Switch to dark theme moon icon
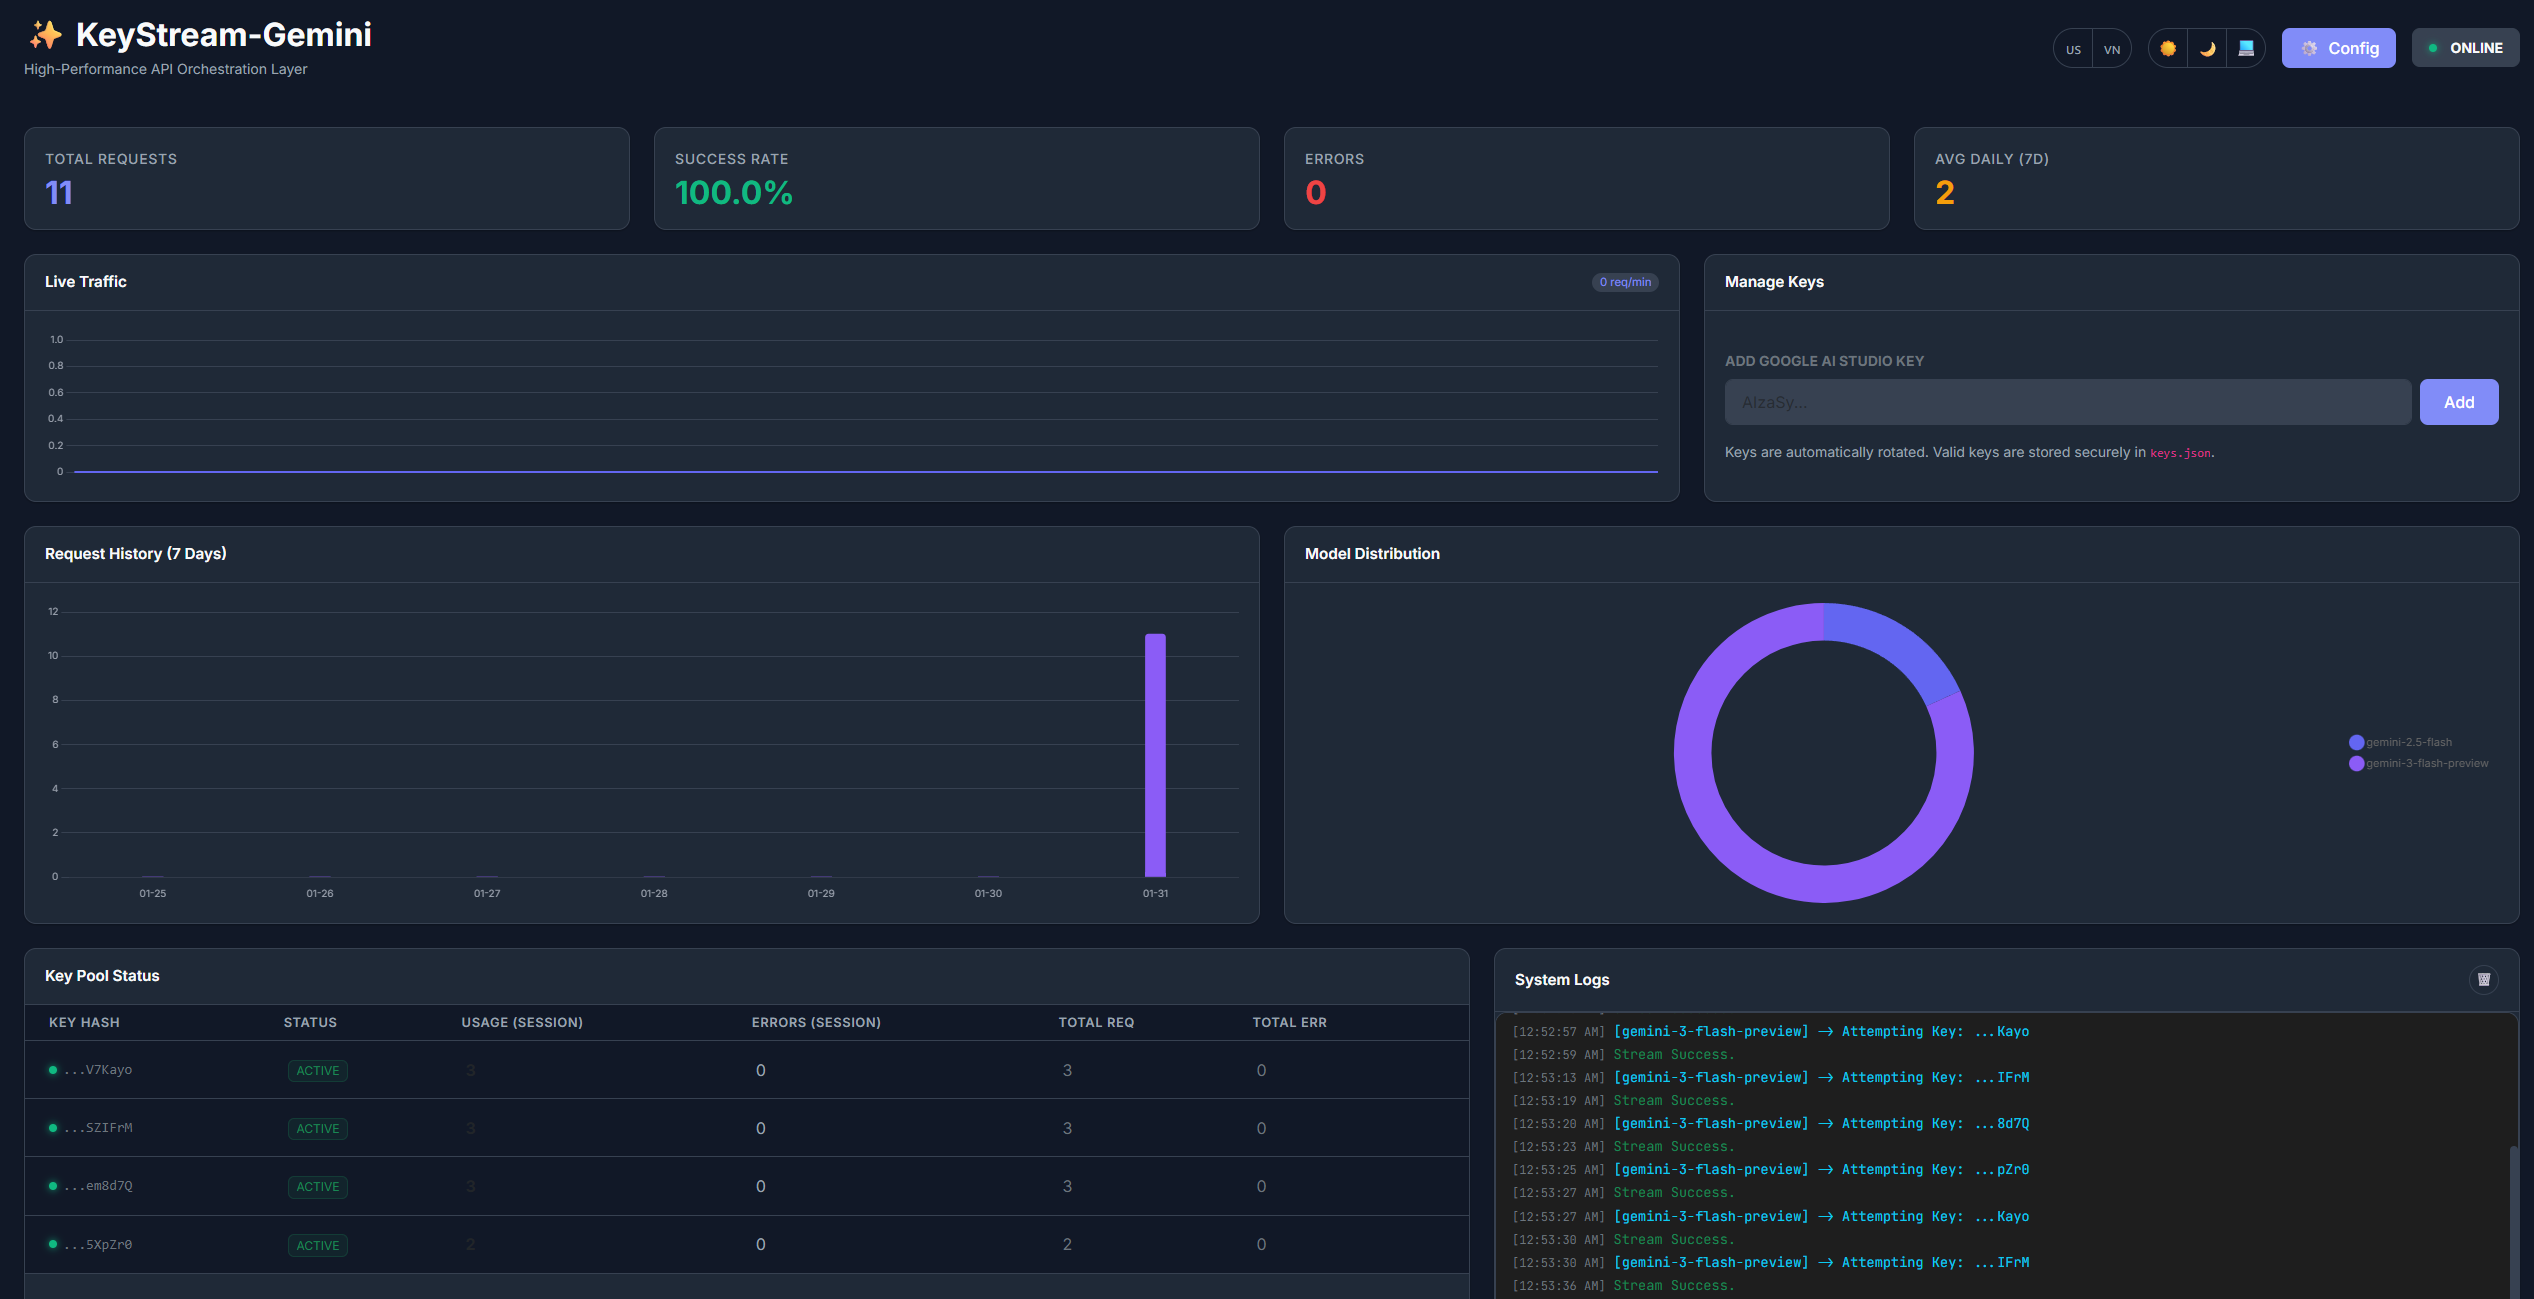The width and height of the screenshot is (2534, 1299). 2207,48
